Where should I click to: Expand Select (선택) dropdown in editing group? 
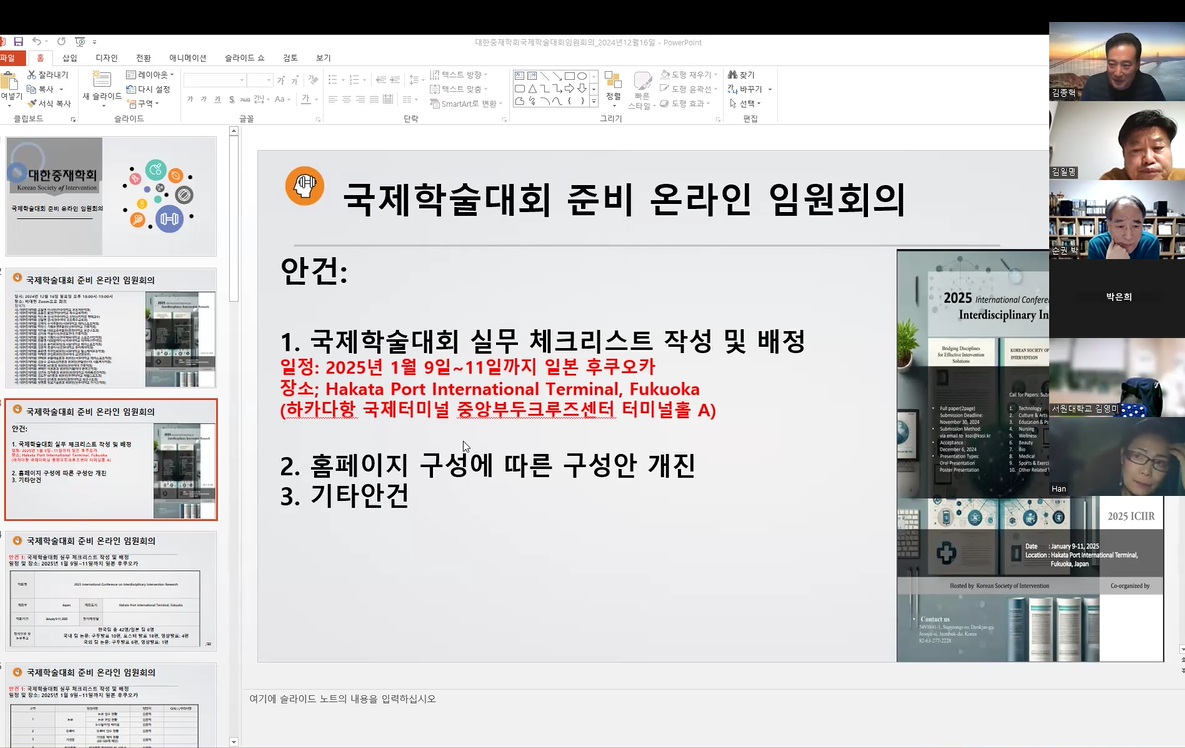(x=745, y=104)
